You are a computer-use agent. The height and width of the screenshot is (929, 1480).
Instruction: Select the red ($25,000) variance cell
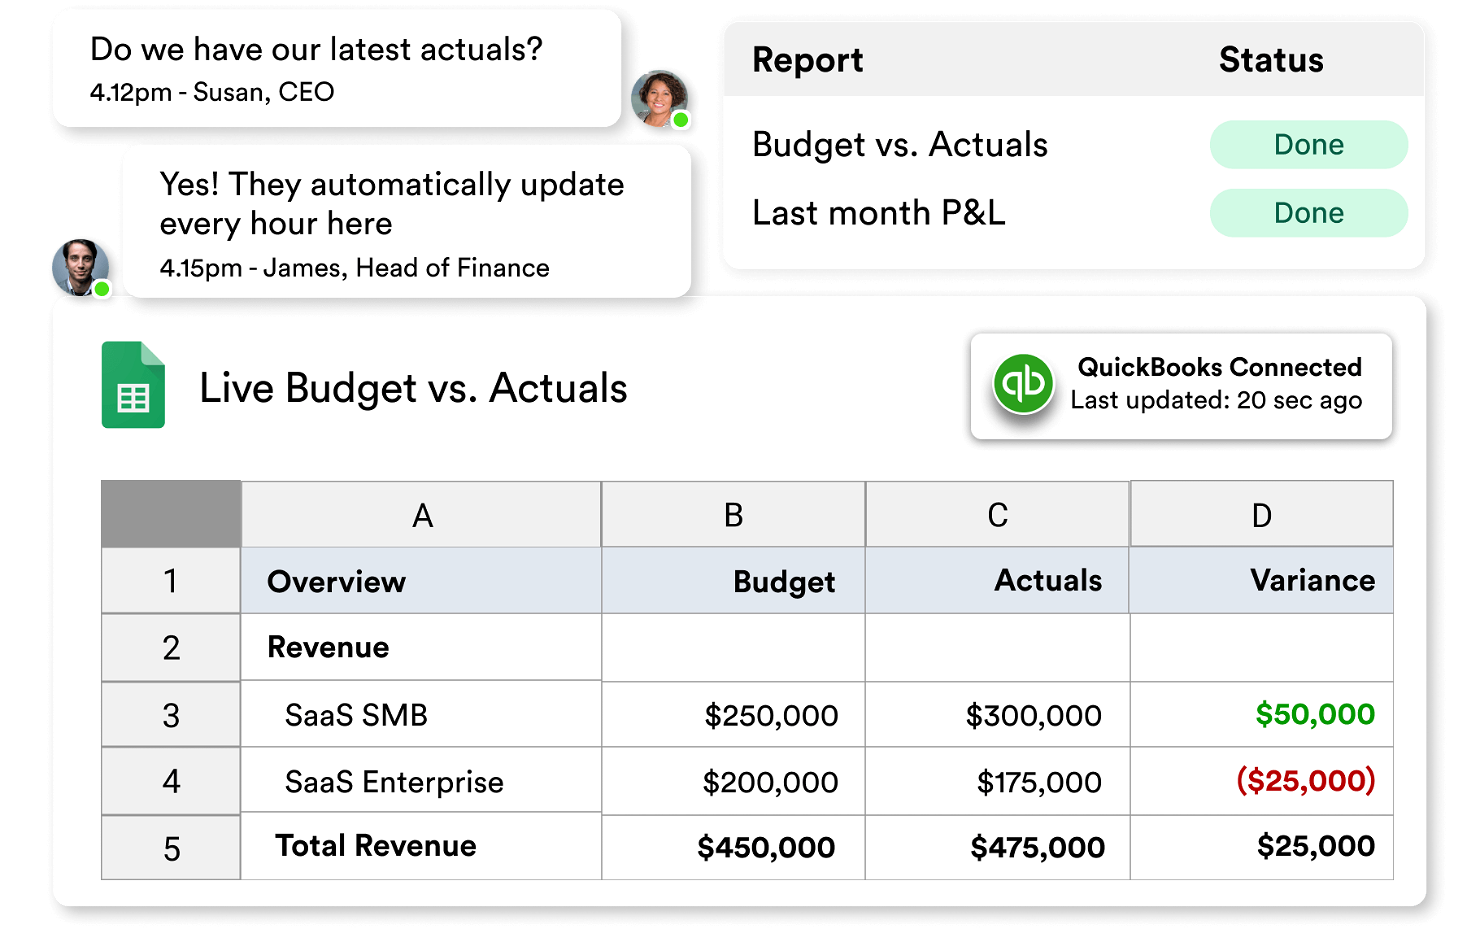(1261, 781)
